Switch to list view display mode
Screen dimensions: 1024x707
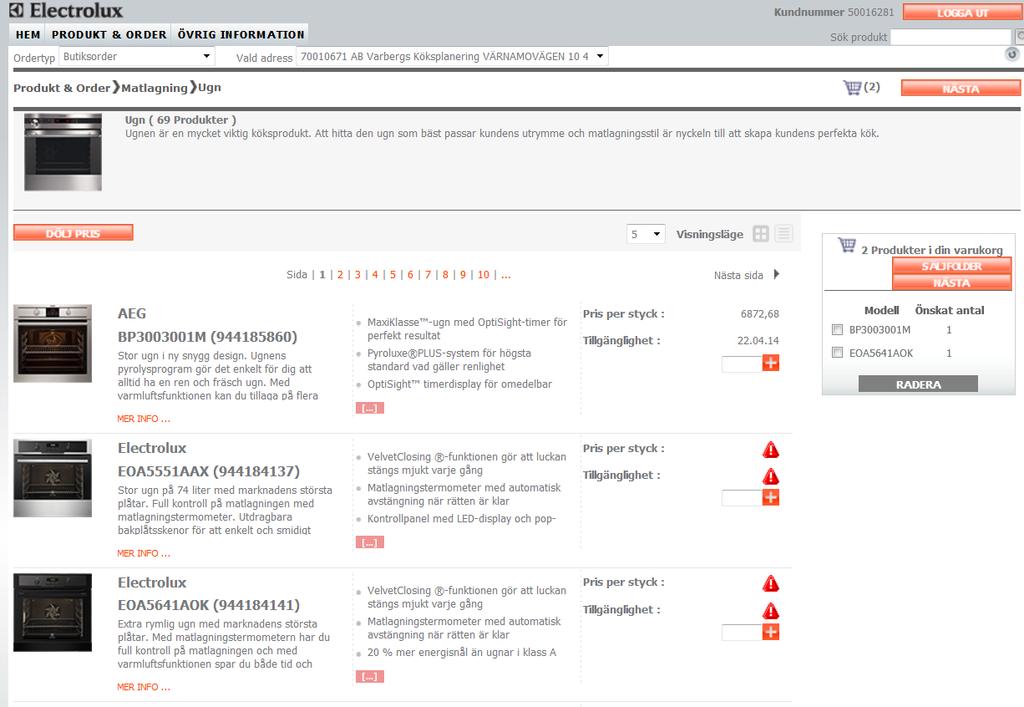pyautogui.click(x=784, y=234)
